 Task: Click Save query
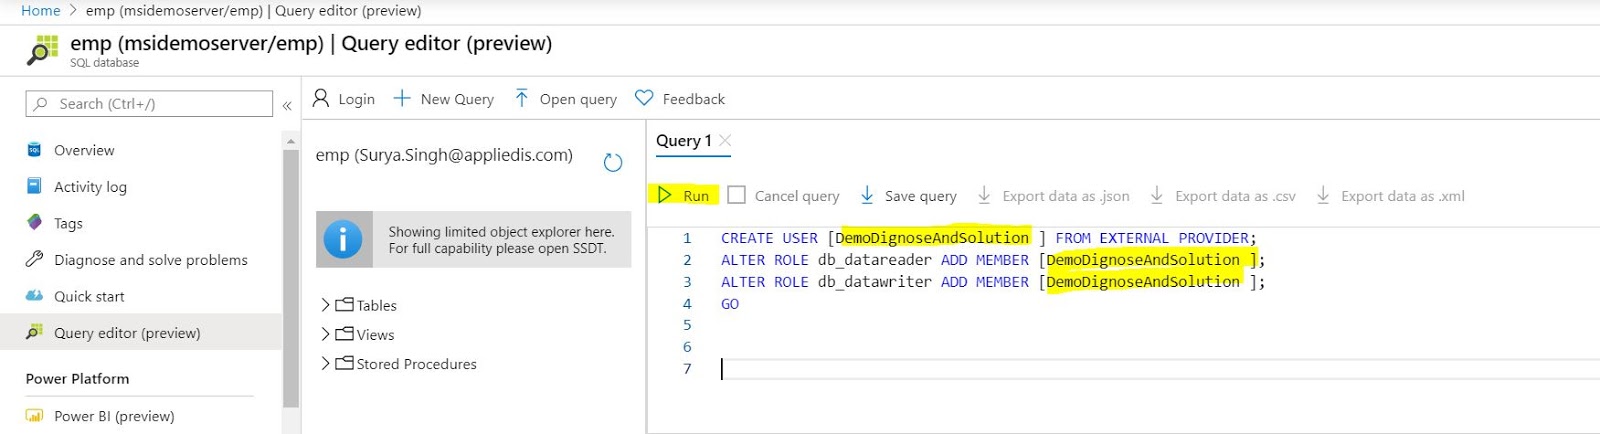click(x=908, y=196)
